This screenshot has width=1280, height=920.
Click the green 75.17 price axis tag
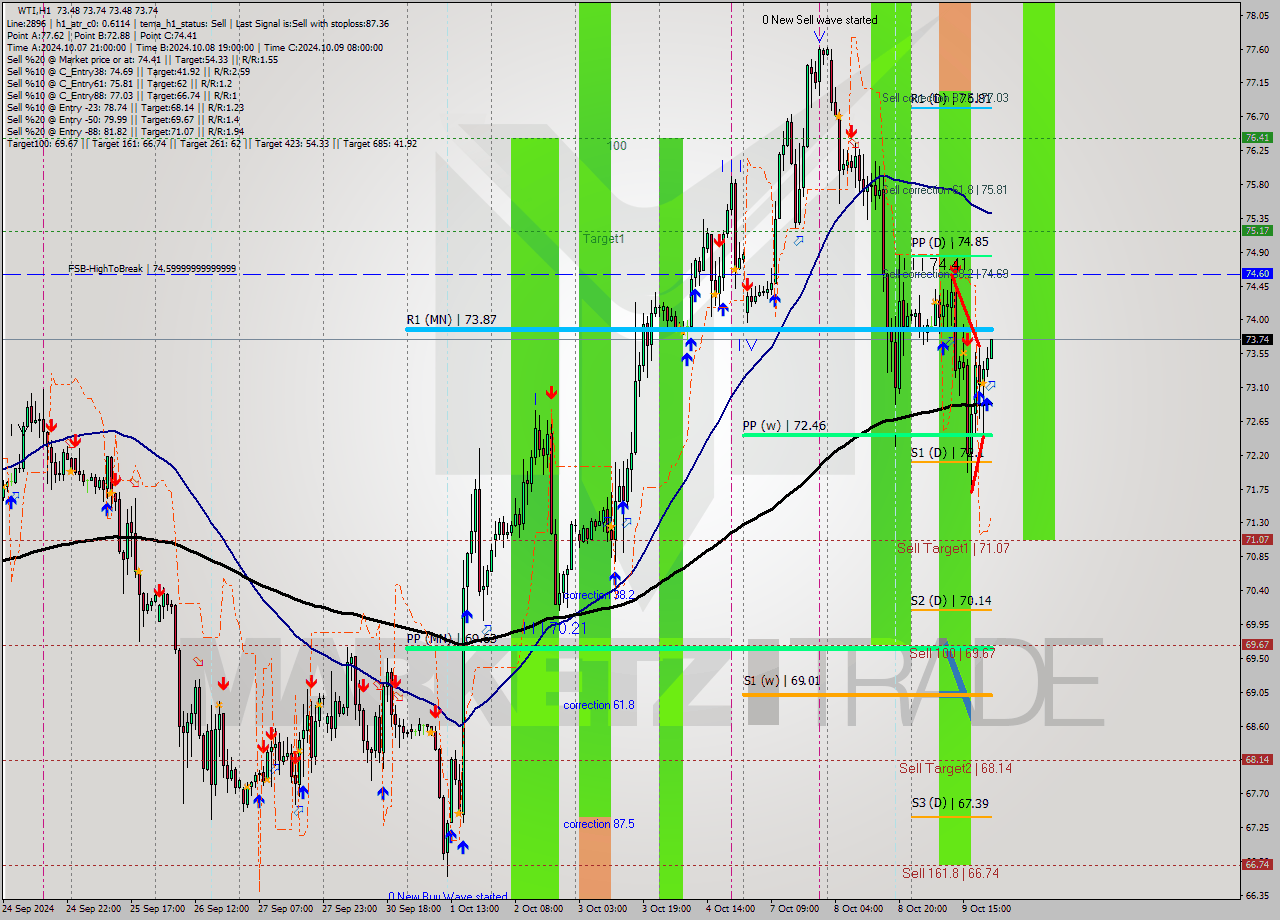1256,231
